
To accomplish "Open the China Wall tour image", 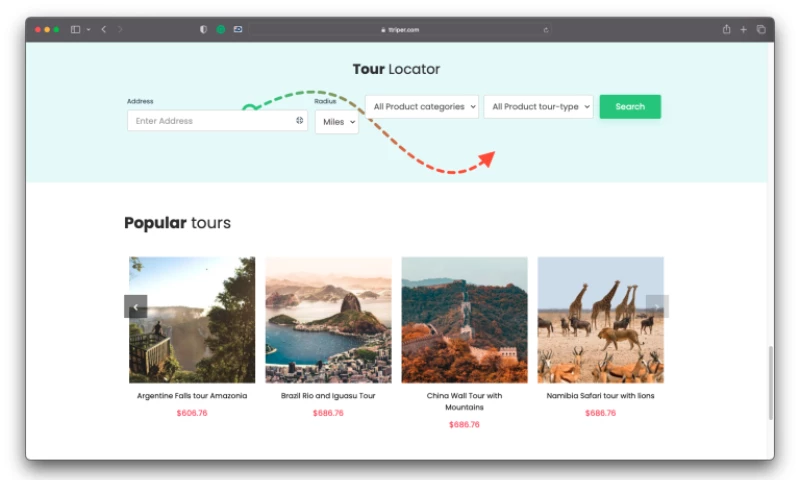I will (x=464, y=320).
